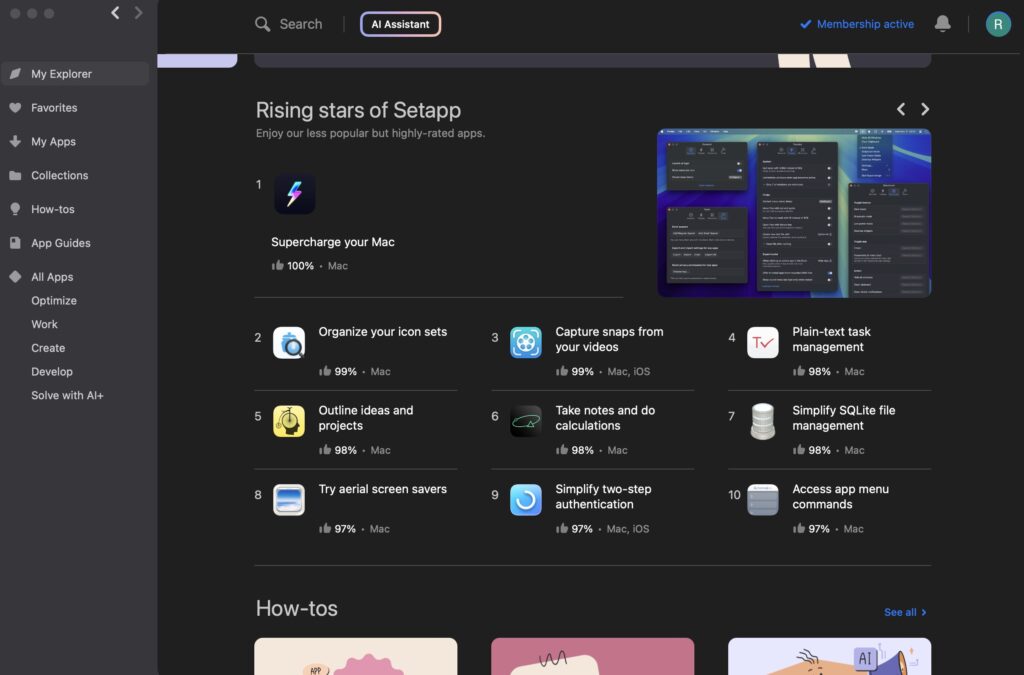Click the Favorites heart icon
The height and width of the screenshot is (675, 1024).
15,108
